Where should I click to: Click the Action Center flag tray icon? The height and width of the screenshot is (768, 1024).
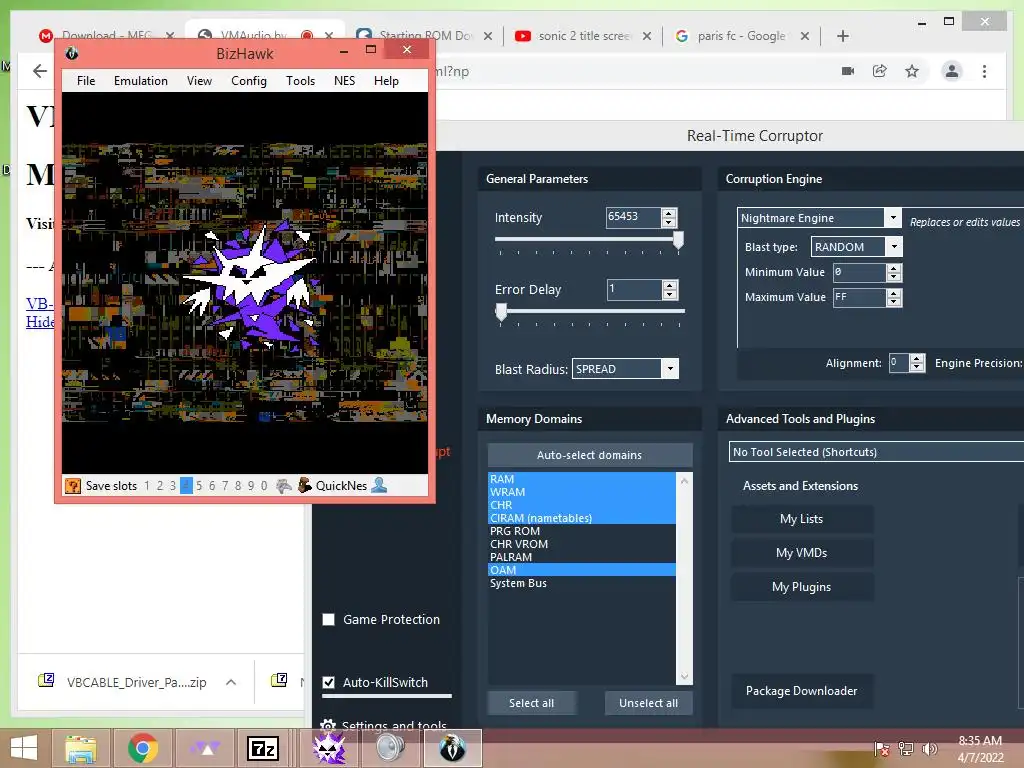(882, 748)
